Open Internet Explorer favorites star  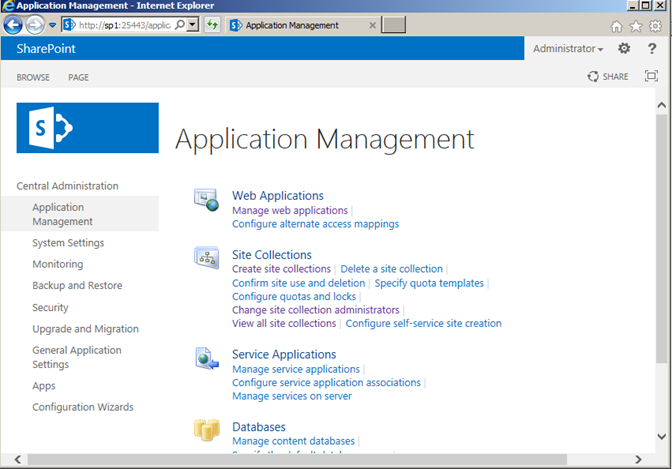pos(636,26)
